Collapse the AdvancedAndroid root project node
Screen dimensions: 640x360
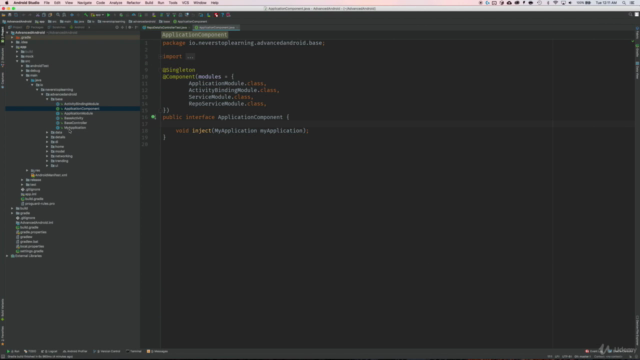coord(7,33)
